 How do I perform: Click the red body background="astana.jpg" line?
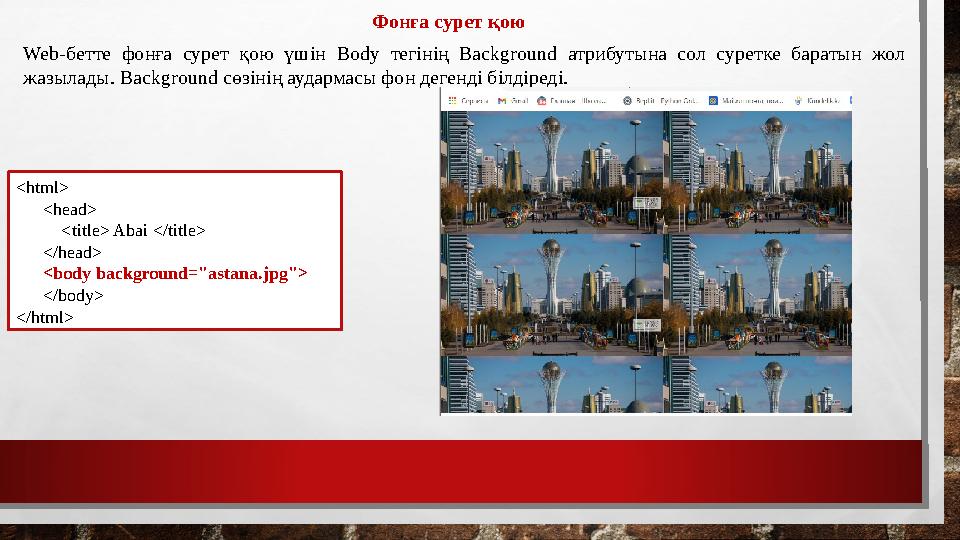pos(175,274)
